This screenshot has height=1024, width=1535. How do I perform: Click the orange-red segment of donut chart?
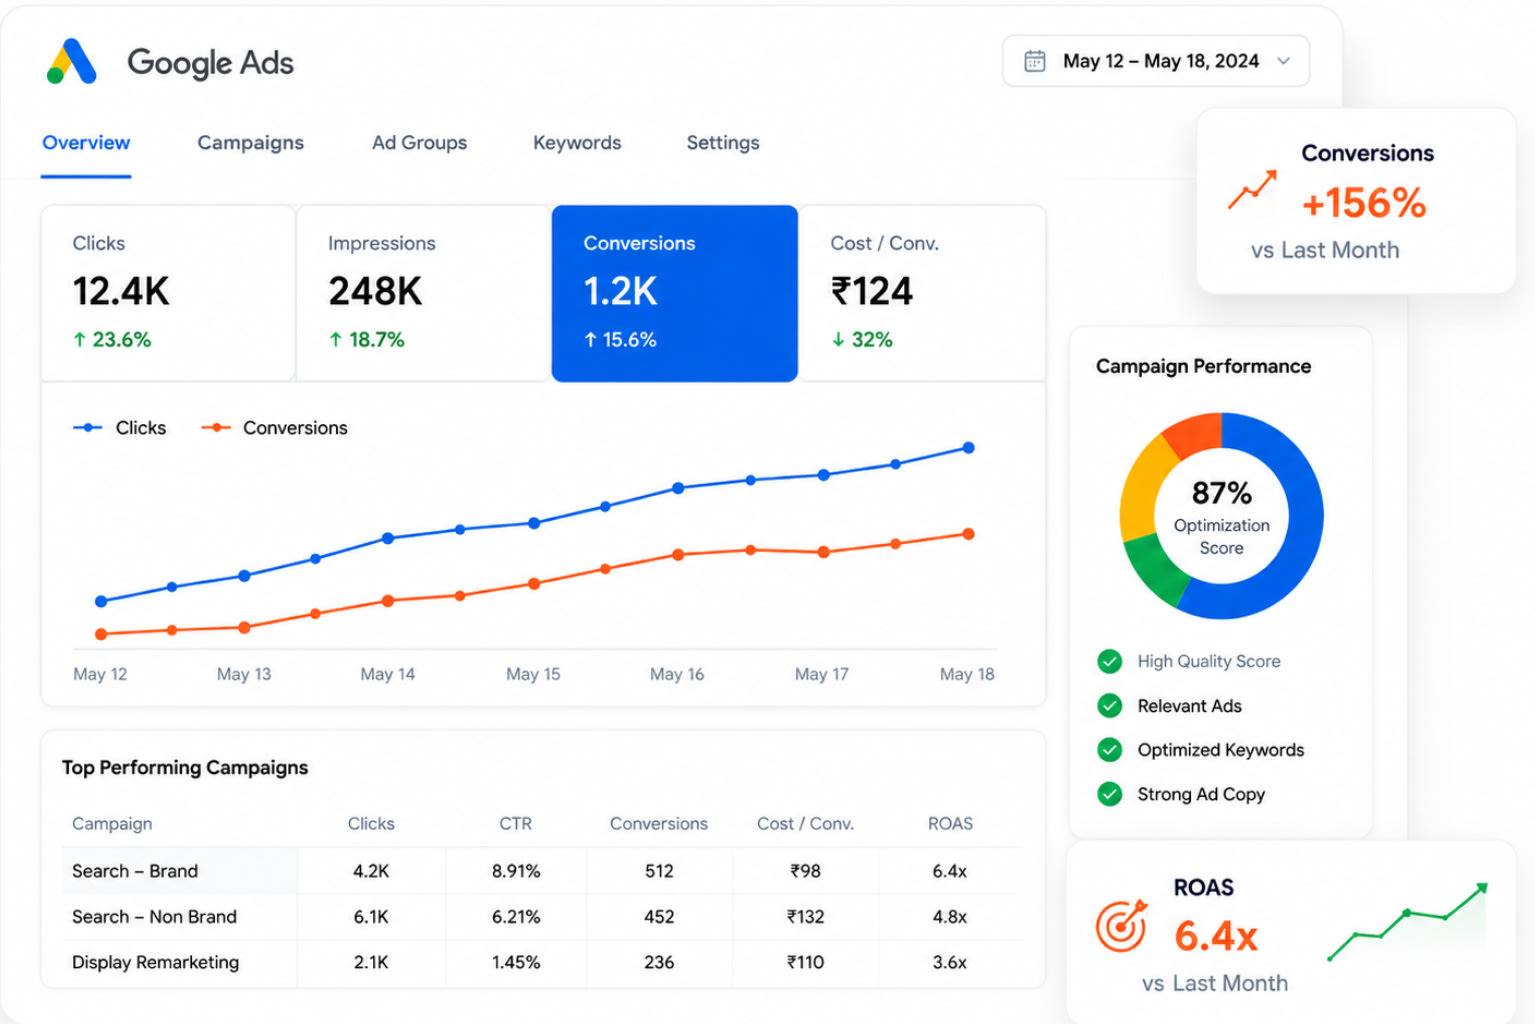[x=1194, y=432]
